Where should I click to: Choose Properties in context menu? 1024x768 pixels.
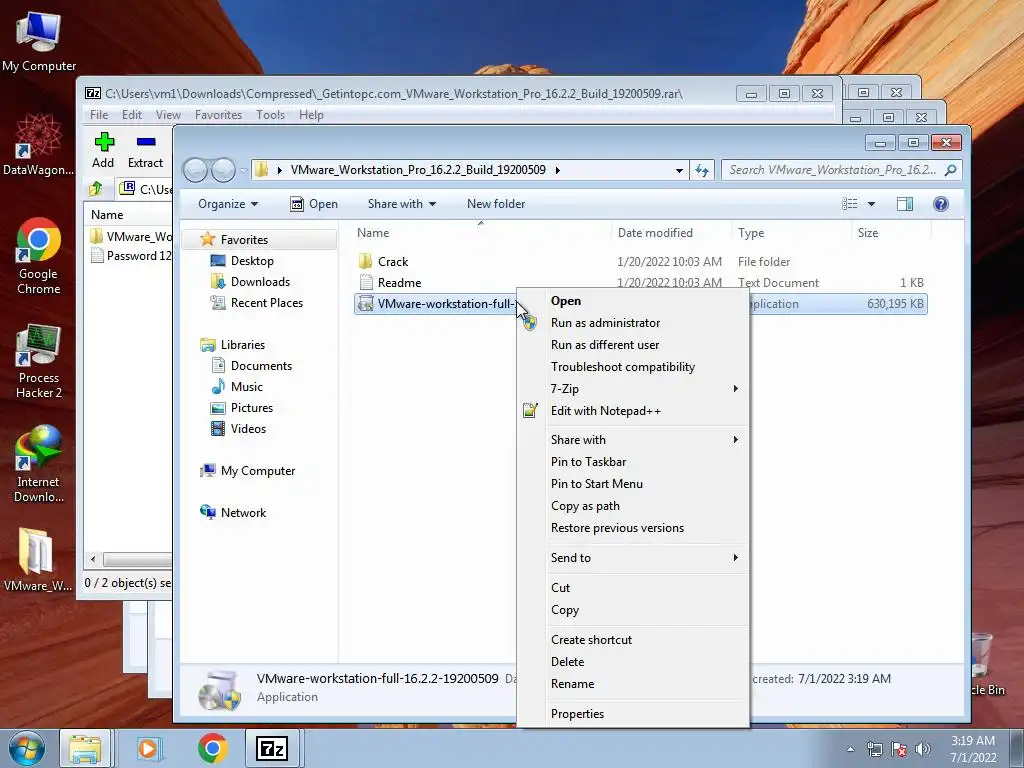pos(577,714)
